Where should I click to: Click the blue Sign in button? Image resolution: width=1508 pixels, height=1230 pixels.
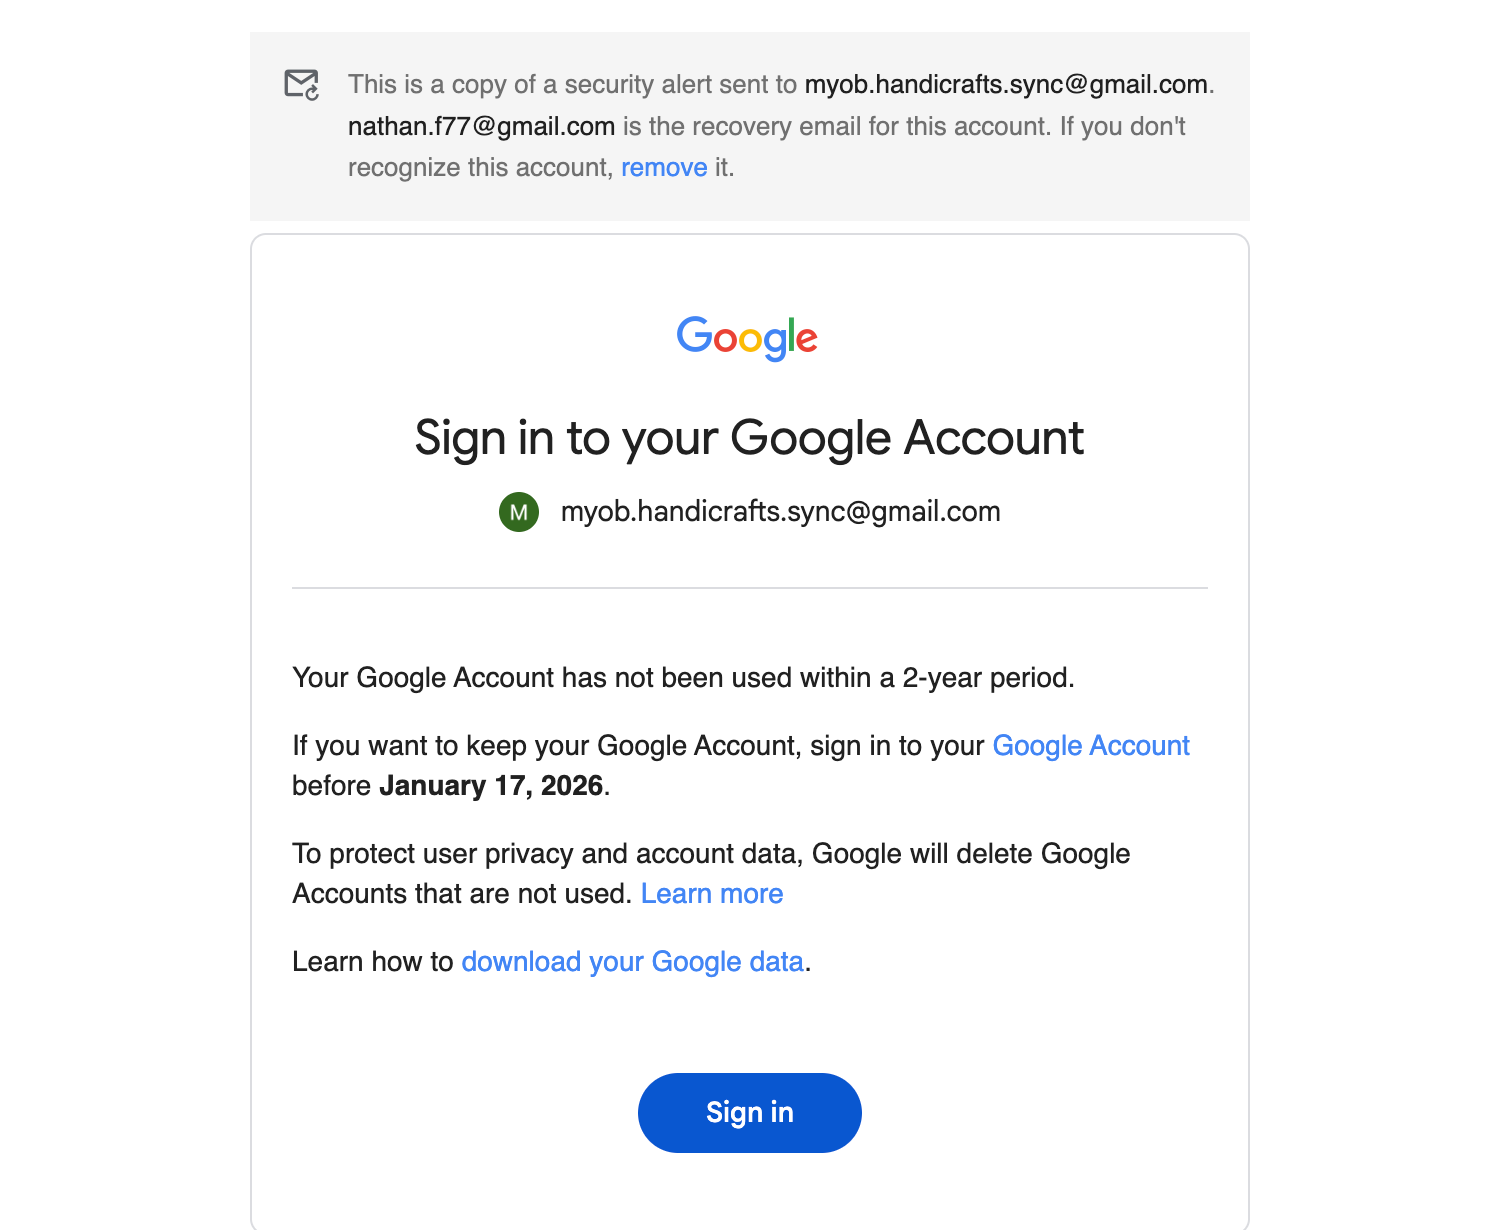(749, 1112)
